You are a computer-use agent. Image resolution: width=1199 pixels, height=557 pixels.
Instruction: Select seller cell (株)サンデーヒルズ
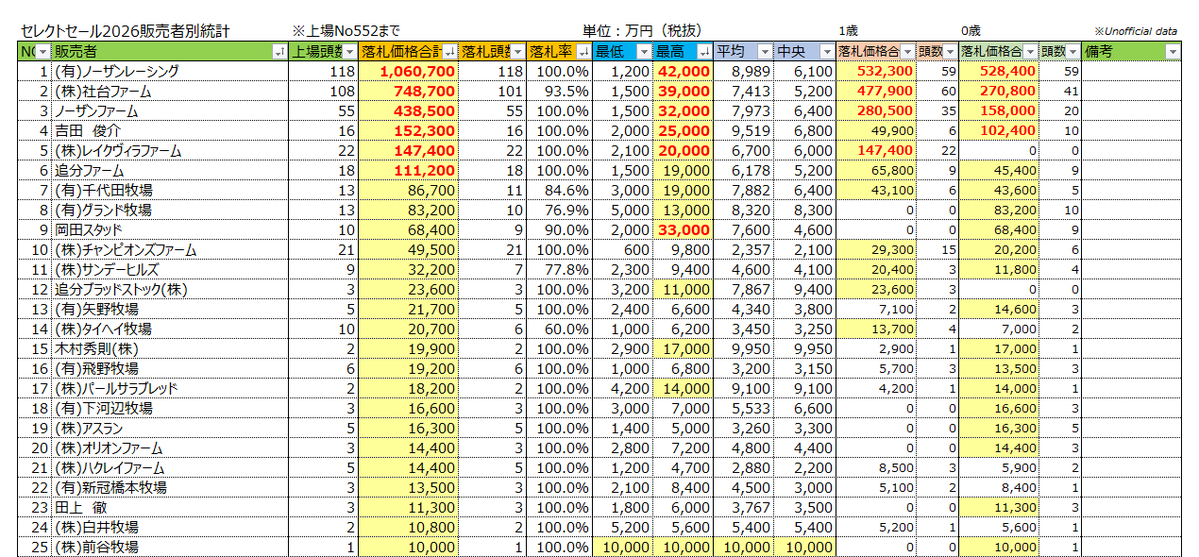pyautogui.click(x=171, y=270)
